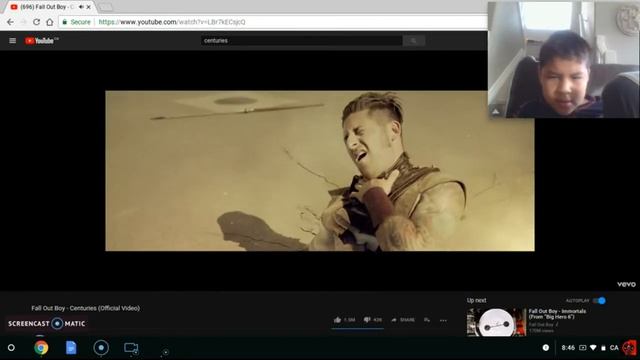Screen dimensions: 640x360
Task: Open the Immortals Big Hero 6 thumbnail
Action: tap(496, 322)
